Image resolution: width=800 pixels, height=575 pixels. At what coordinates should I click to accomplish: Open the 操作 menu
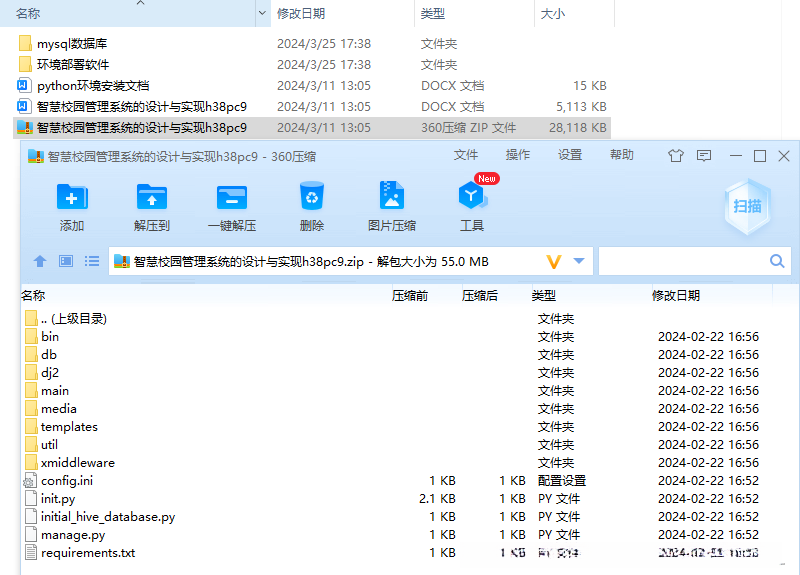[x=518, y=155]
